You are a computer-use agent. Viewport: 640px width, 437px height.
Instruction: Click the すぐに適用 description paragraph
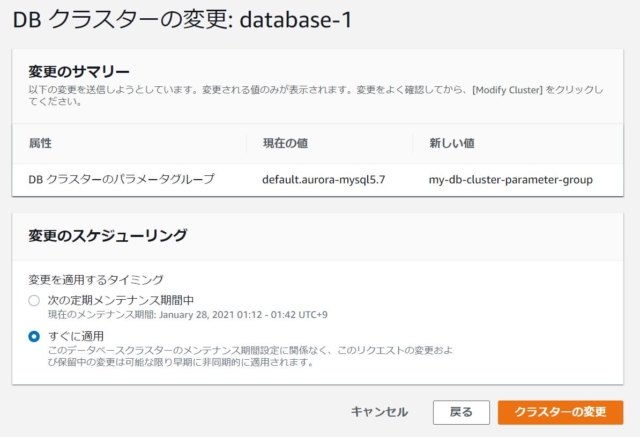click(250, 356)
